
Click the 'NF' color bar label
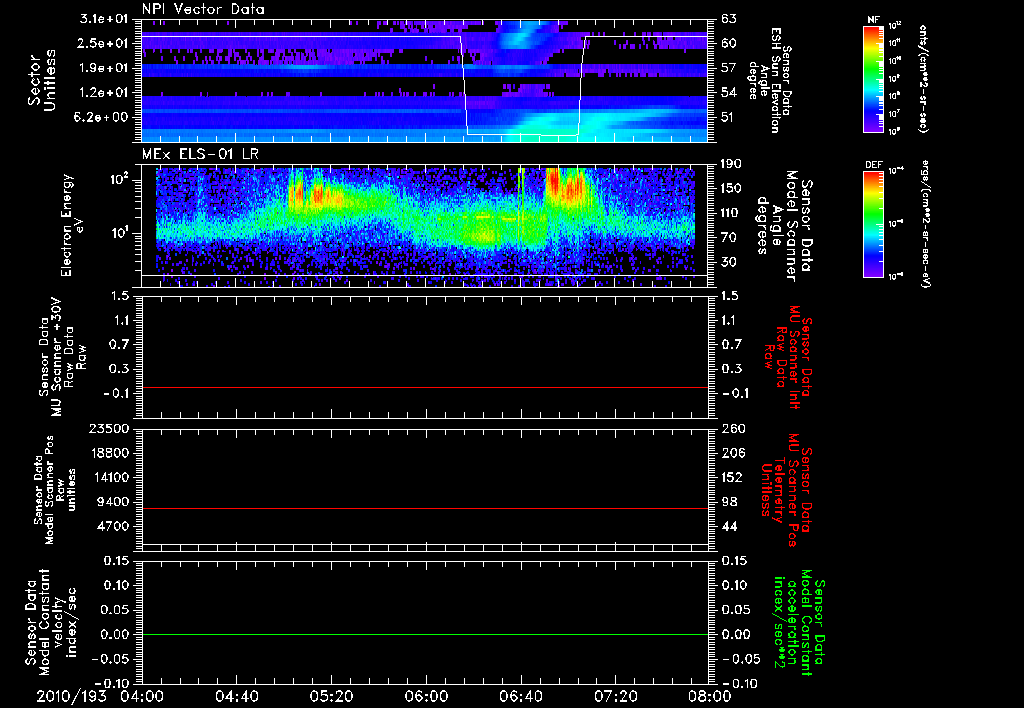pyautogui.click(x=873, y=20)
